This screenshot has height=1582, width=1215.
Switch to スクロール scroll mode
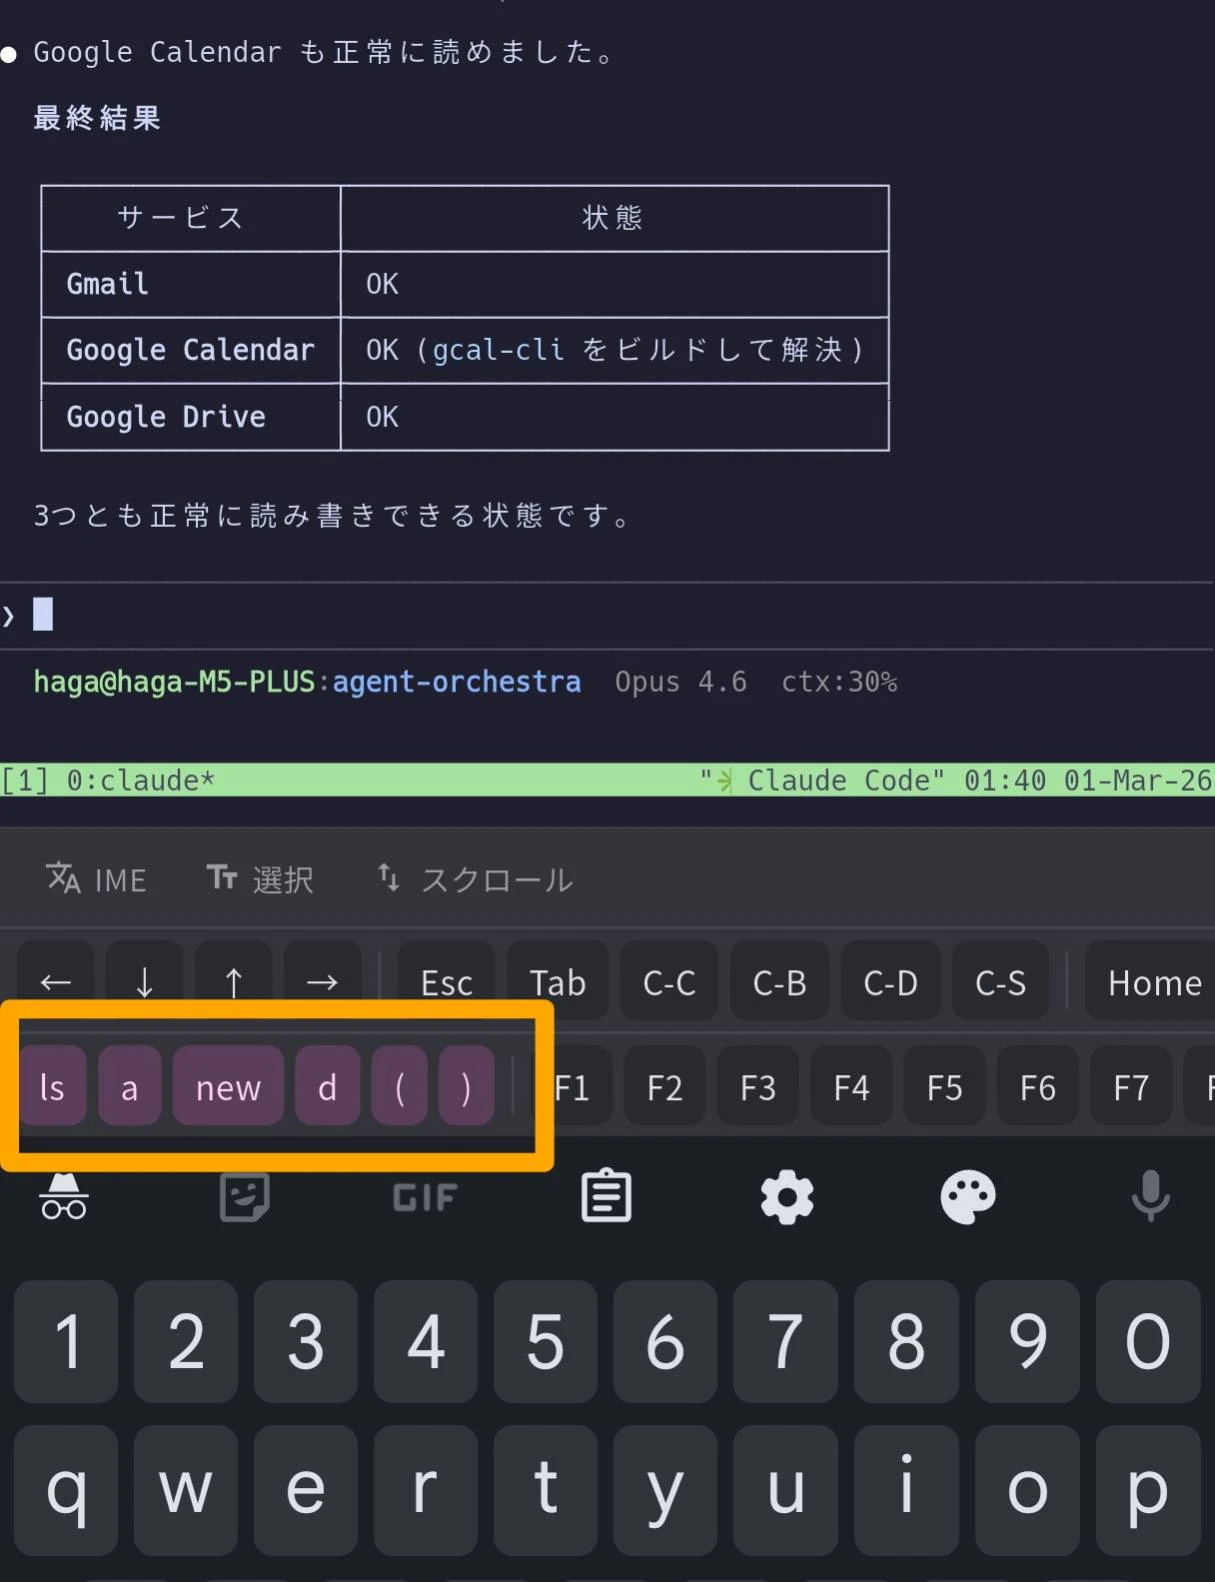point(475,879)
